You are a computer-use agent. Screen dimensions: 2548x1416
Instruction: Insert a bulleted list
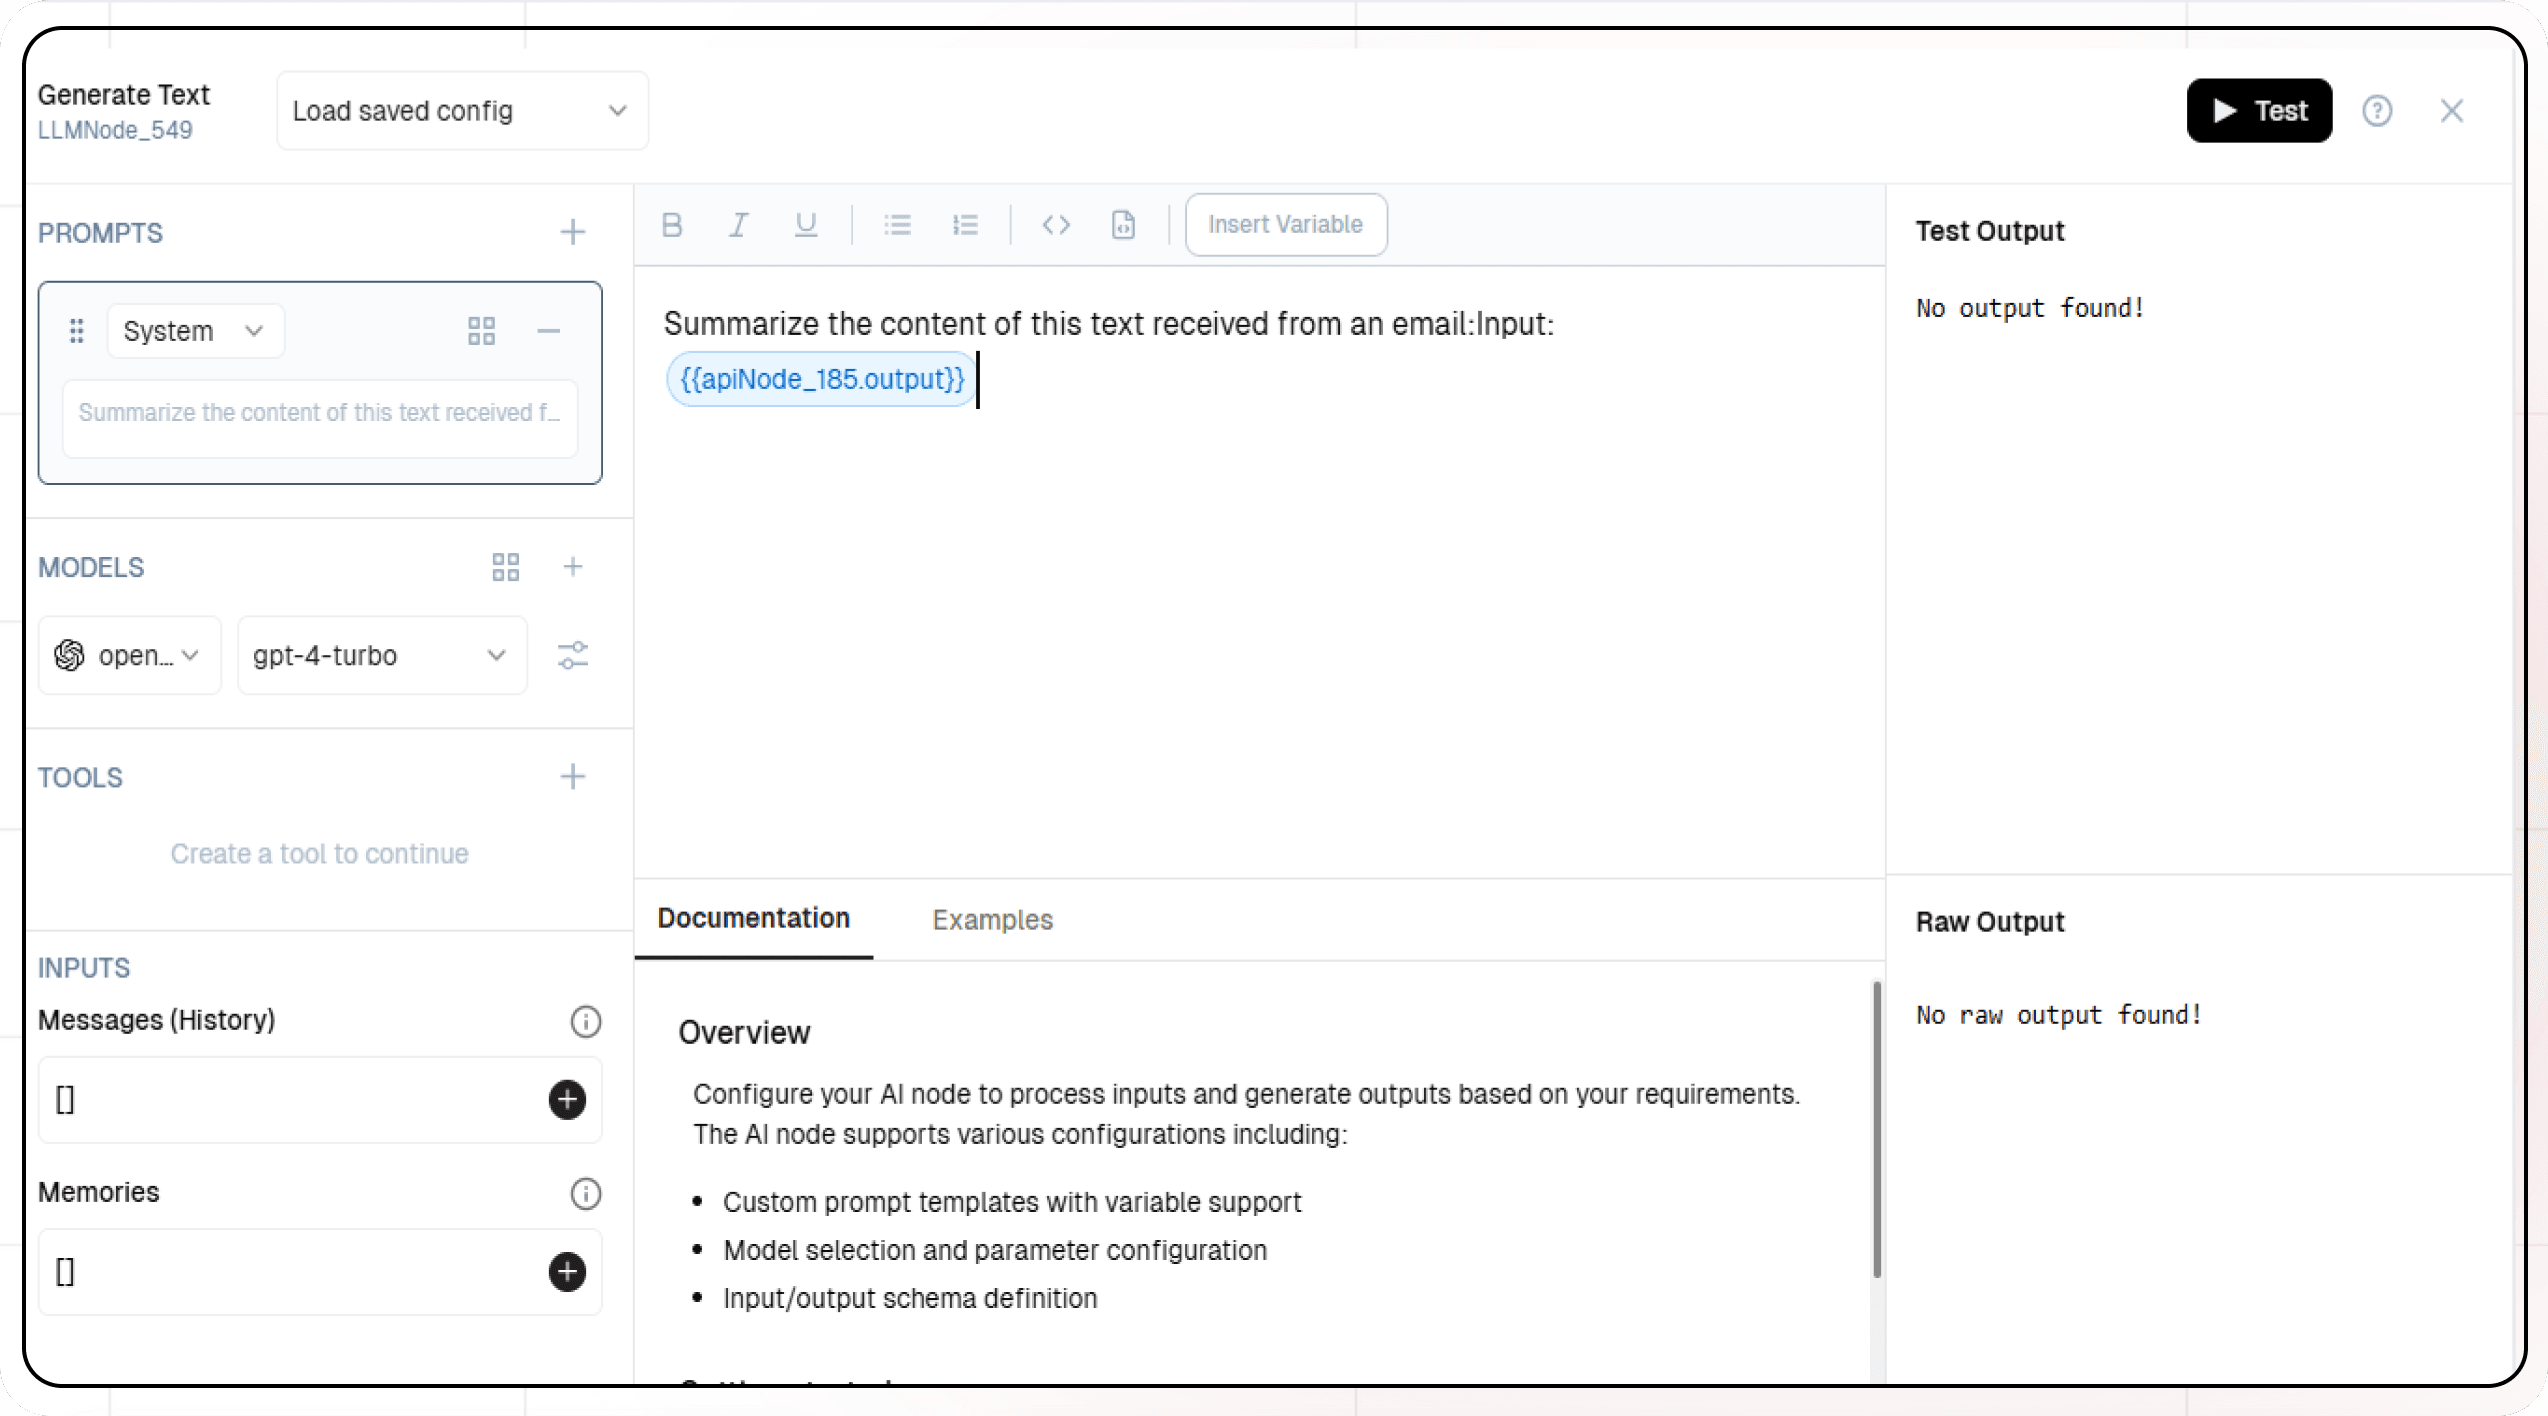click(x=898, y=225)
